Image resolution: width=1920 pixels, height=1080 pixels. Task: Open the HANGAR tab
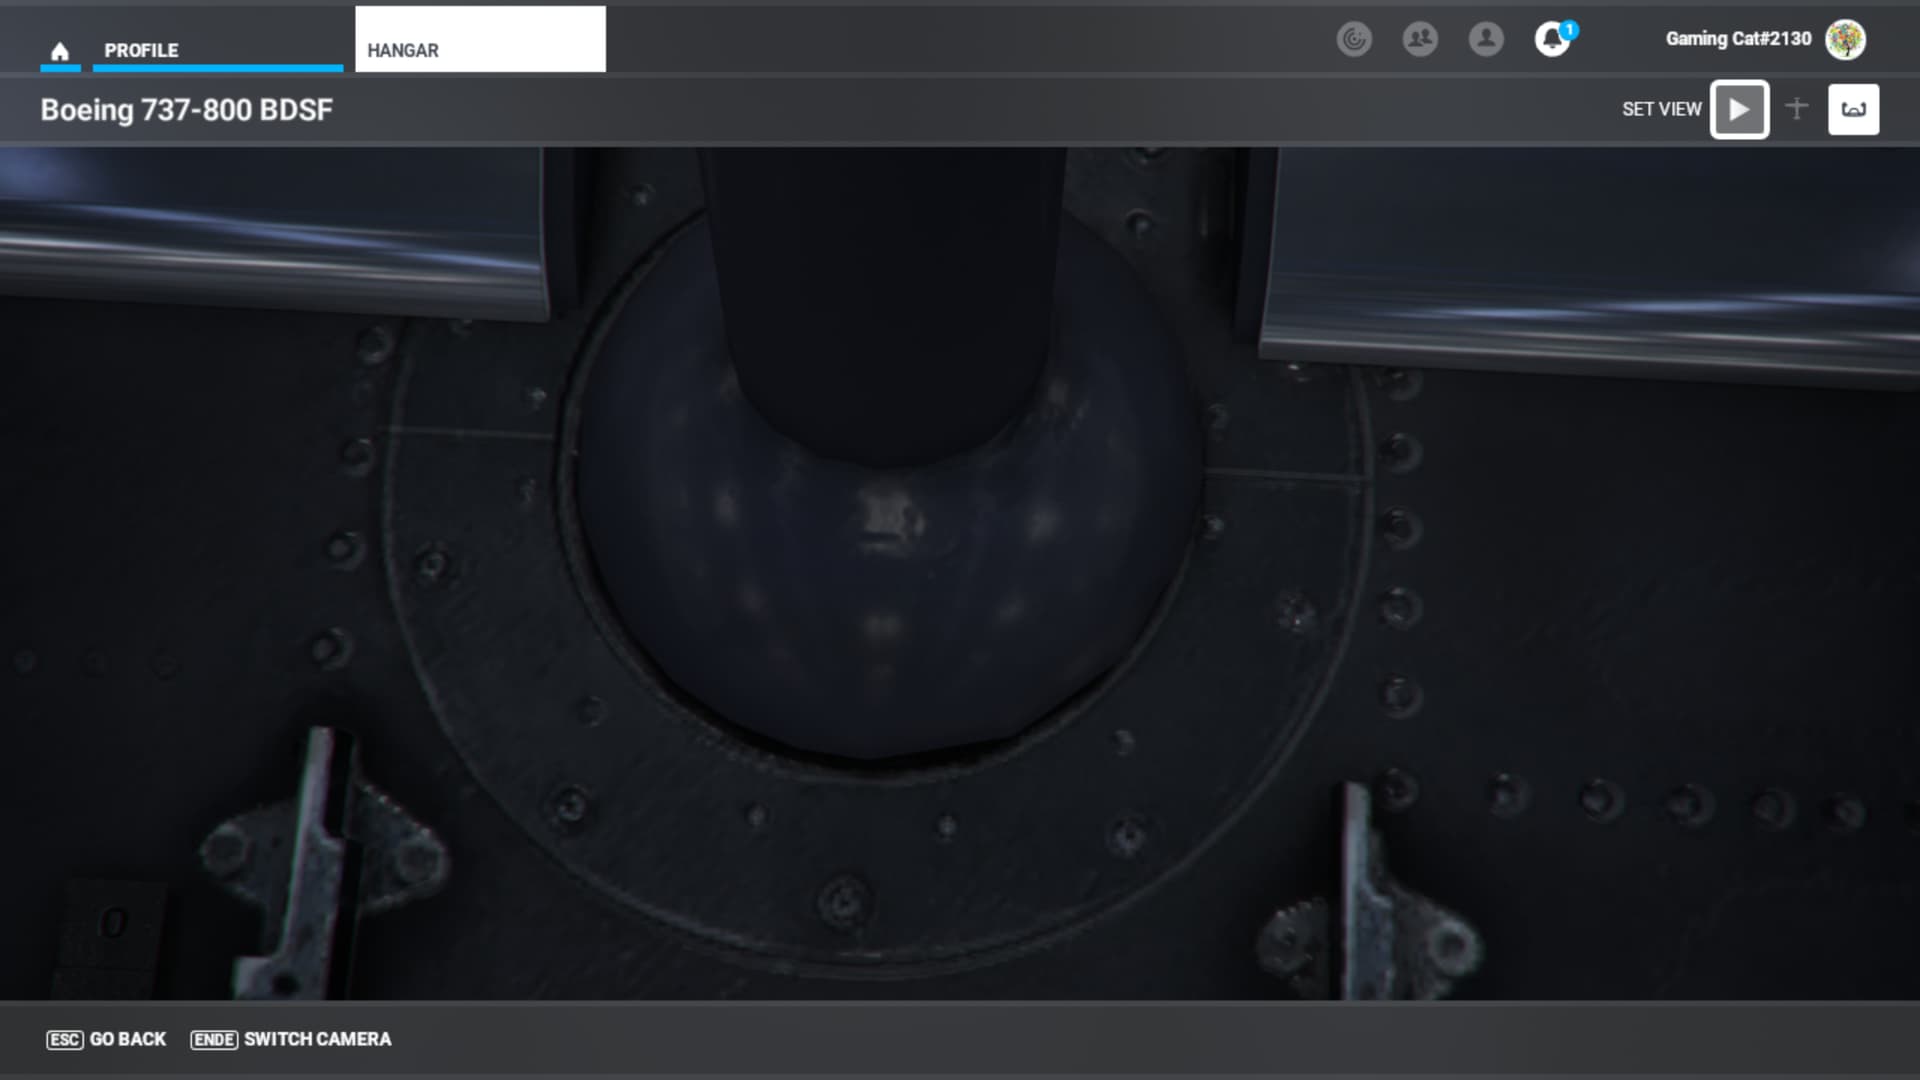click(x=402, y=50)
